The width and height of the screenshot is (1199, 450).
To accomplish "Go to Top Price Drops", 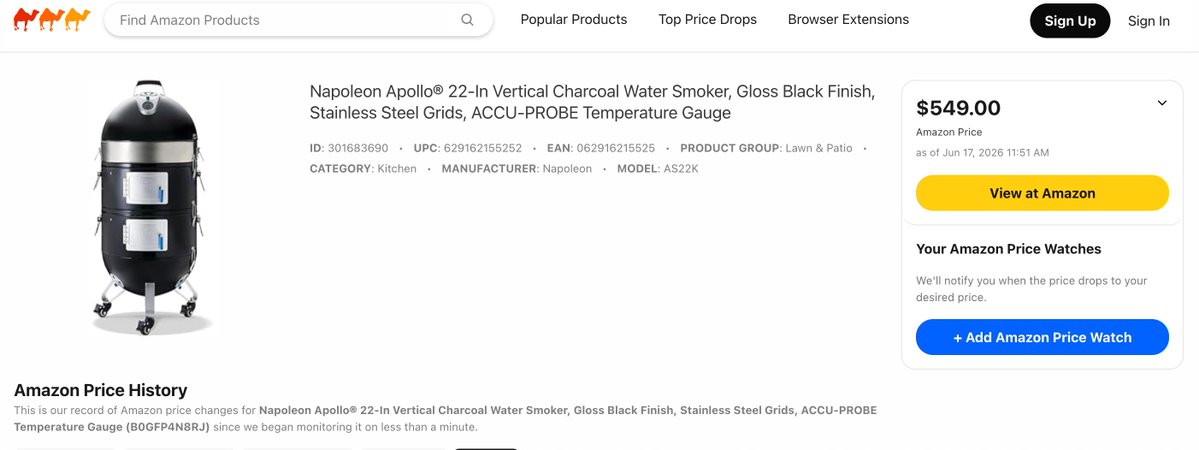I will pyautogui.click(x=707, y=20).
